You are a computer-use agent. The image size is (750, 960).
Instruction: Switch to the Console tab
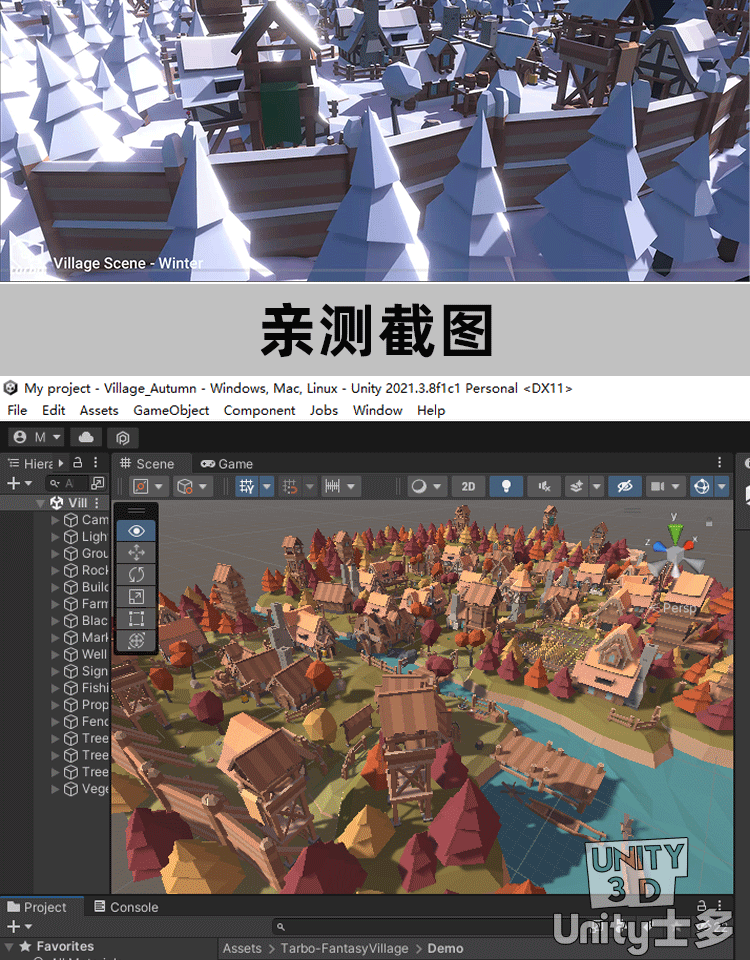point(126,907)
